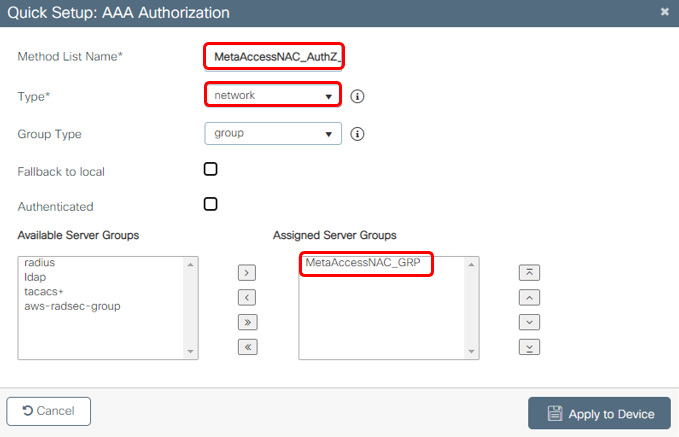Move selected server group to assigned list
This screenshot has height=437, width=679.
pyautogui.click(x=247, y=273)
